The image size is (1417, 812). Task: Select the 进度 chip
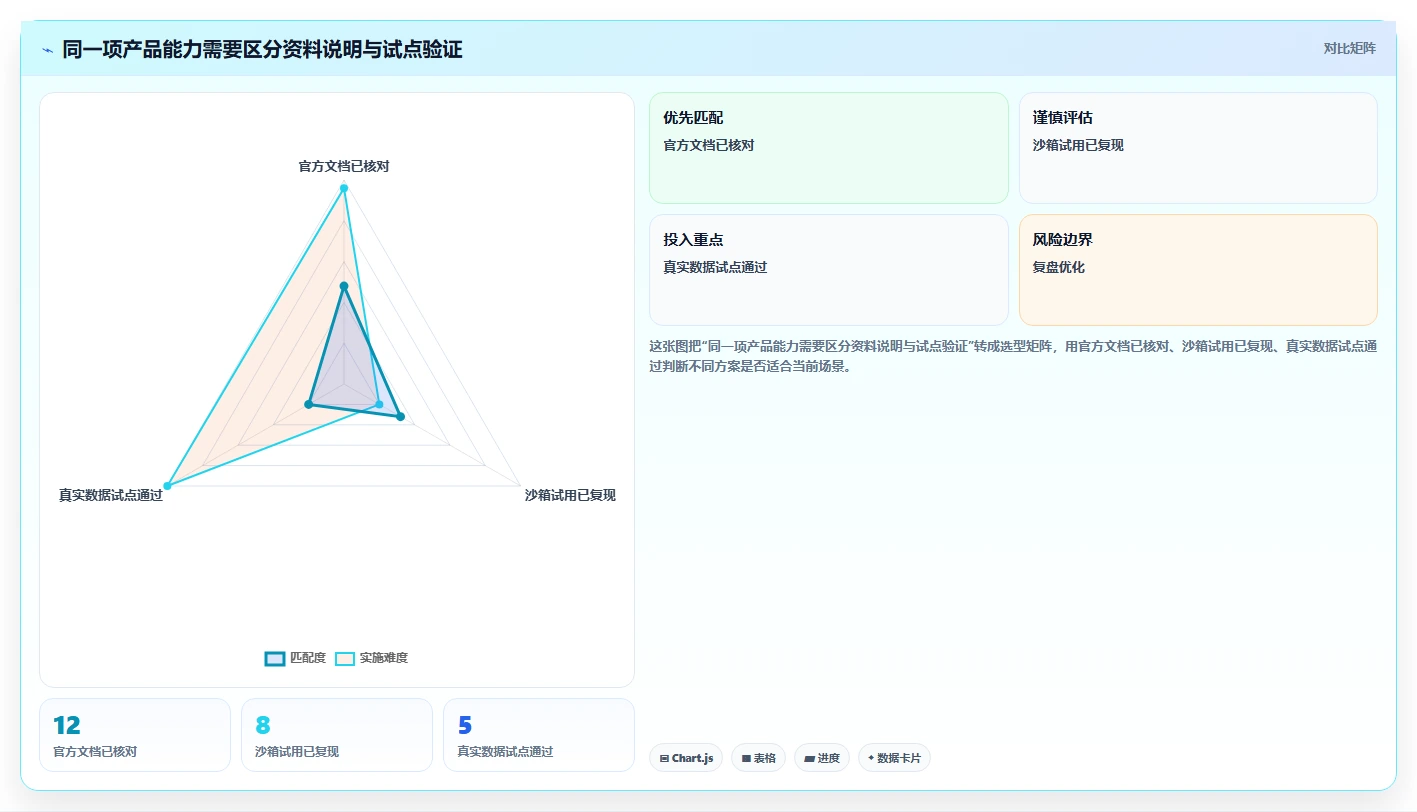[x=822, y=758]
